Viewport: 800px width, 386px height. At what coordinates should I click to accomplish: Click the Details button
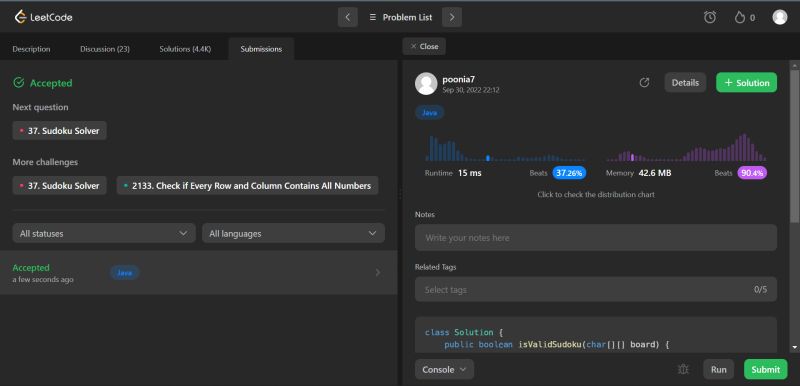pyautogui.click(x=685, y=83)
